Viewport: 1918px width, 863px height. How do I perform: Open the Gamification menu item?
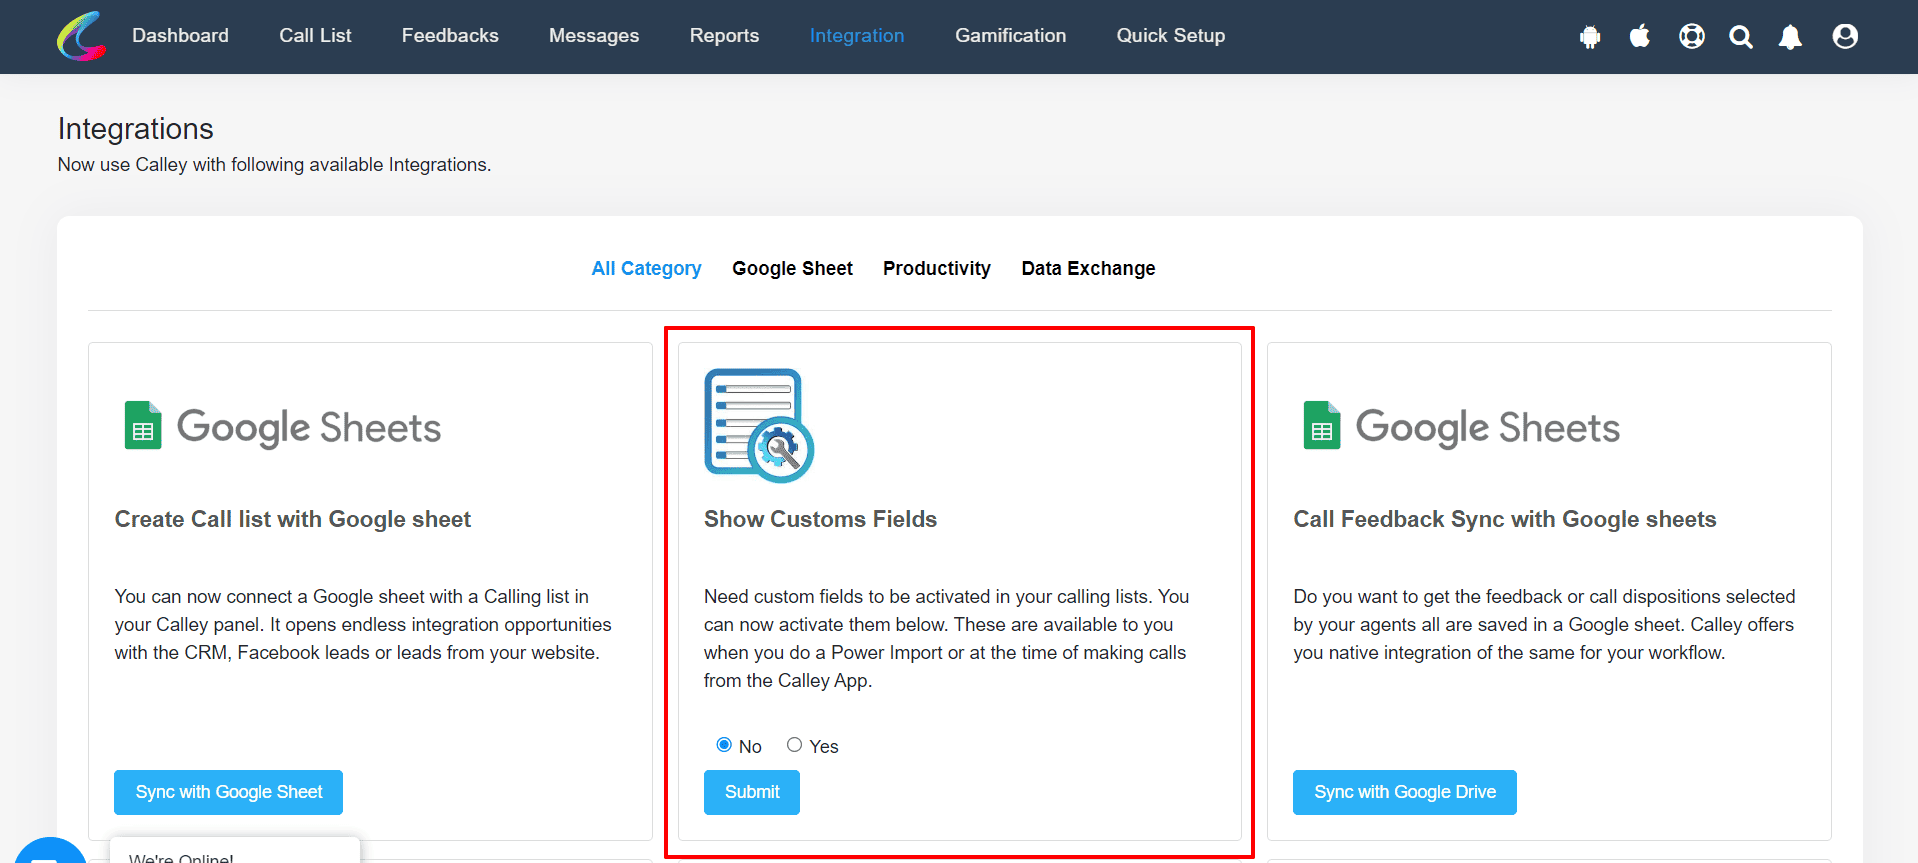[x=1010, y=36]
